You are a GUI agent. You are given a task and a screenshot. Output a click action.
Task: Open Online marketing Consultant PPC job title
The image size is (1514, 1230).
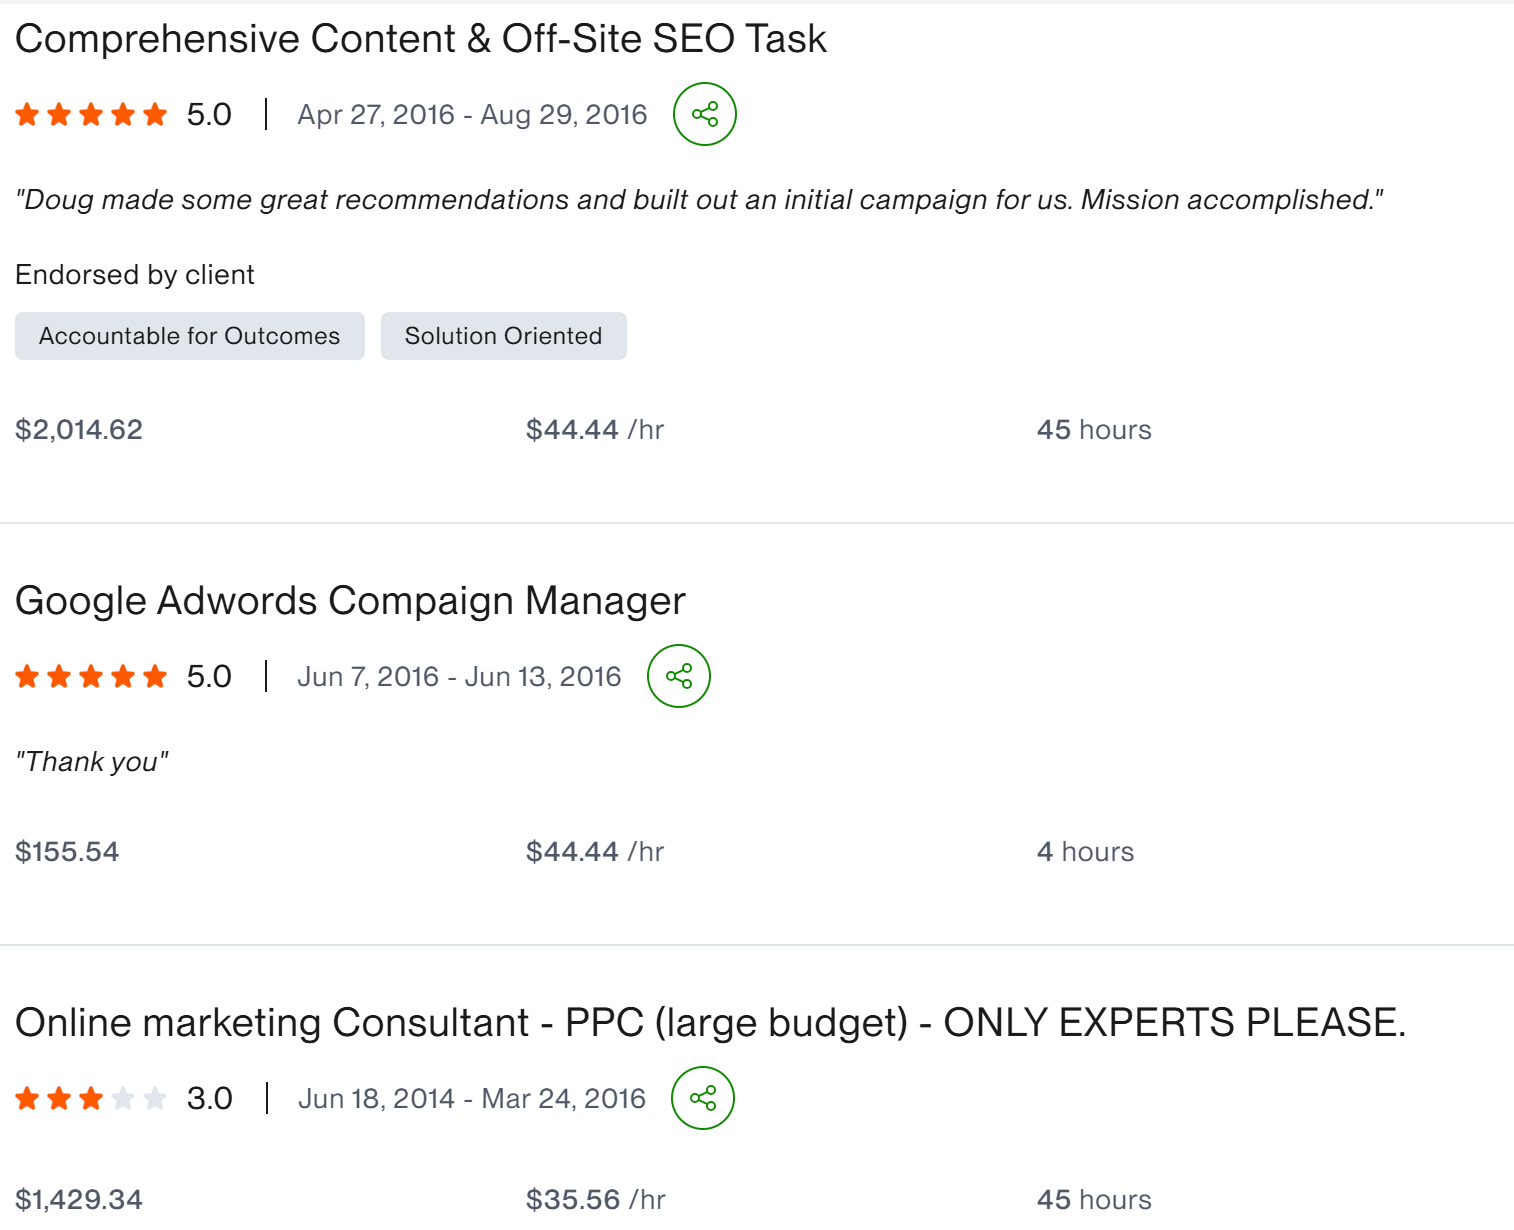tap(711, 1023)
